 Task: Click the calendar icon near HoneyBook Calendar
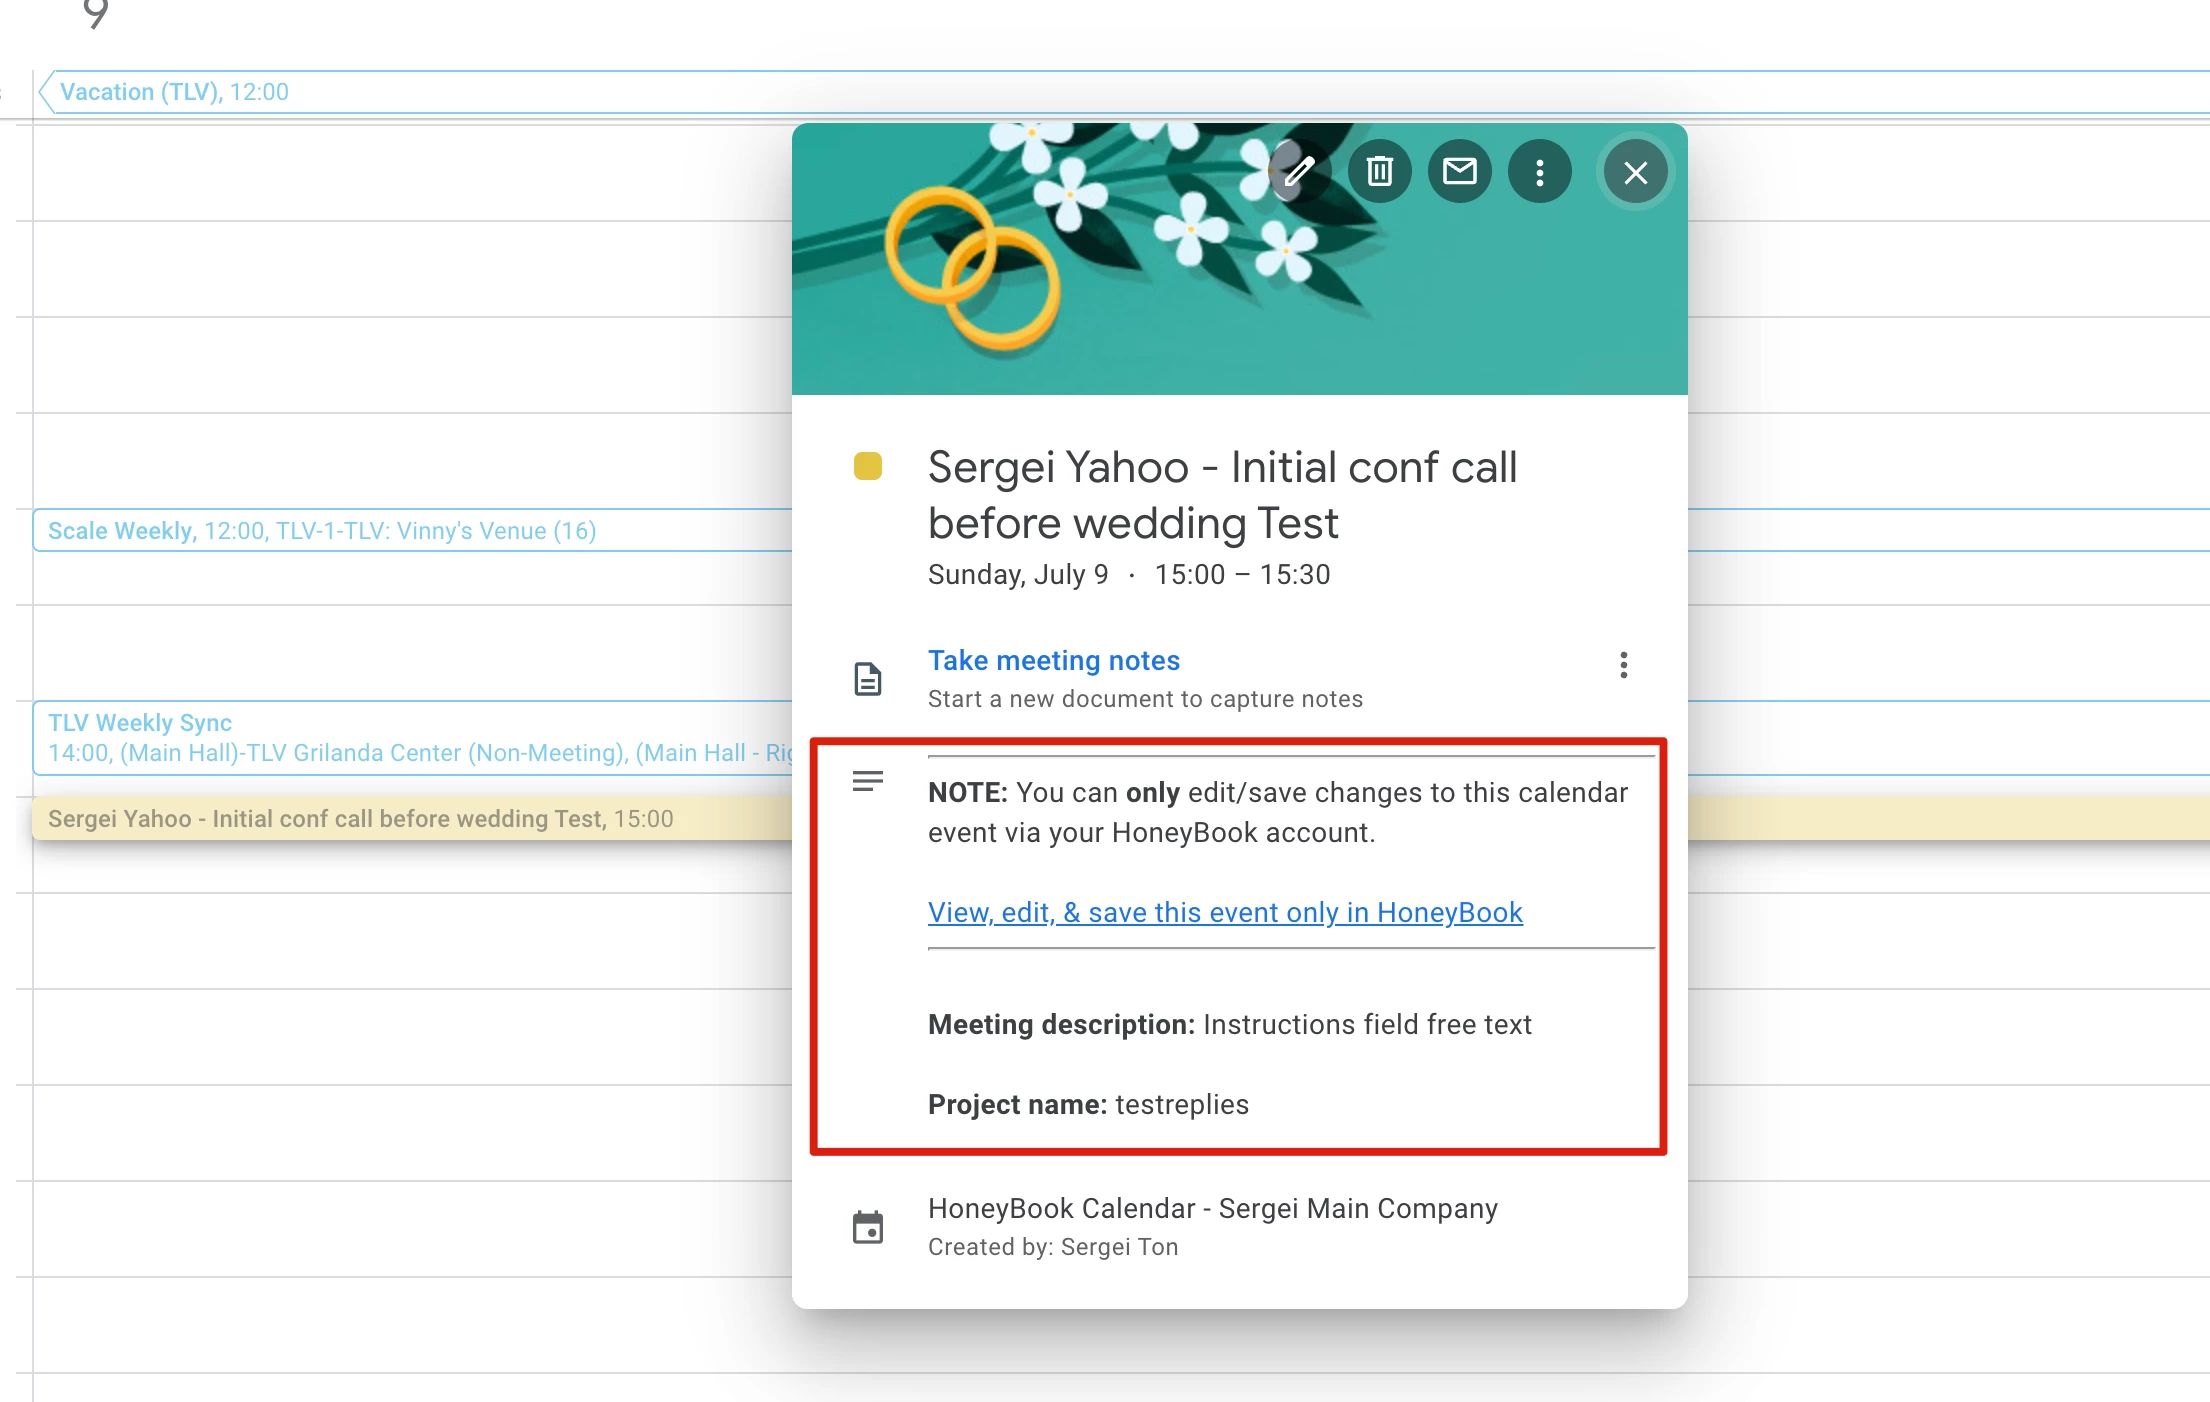point(867,1227)
